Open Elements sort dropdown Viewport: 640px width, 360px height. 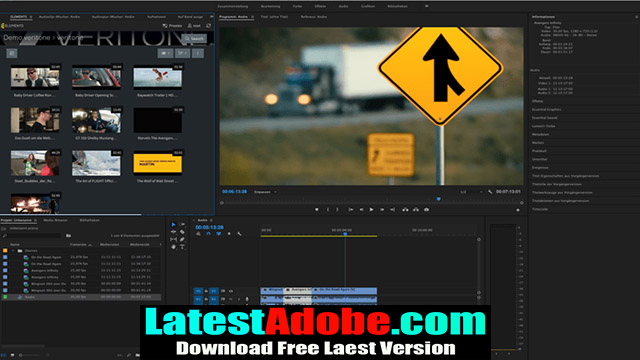click(182, 53)
